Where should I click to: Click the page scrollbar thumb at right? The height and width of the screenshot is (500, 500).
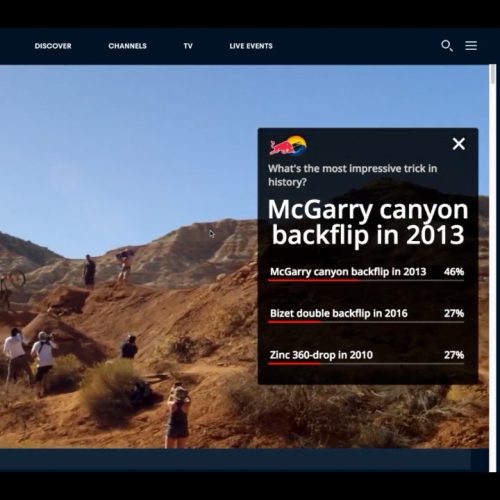tap(493, 75)
